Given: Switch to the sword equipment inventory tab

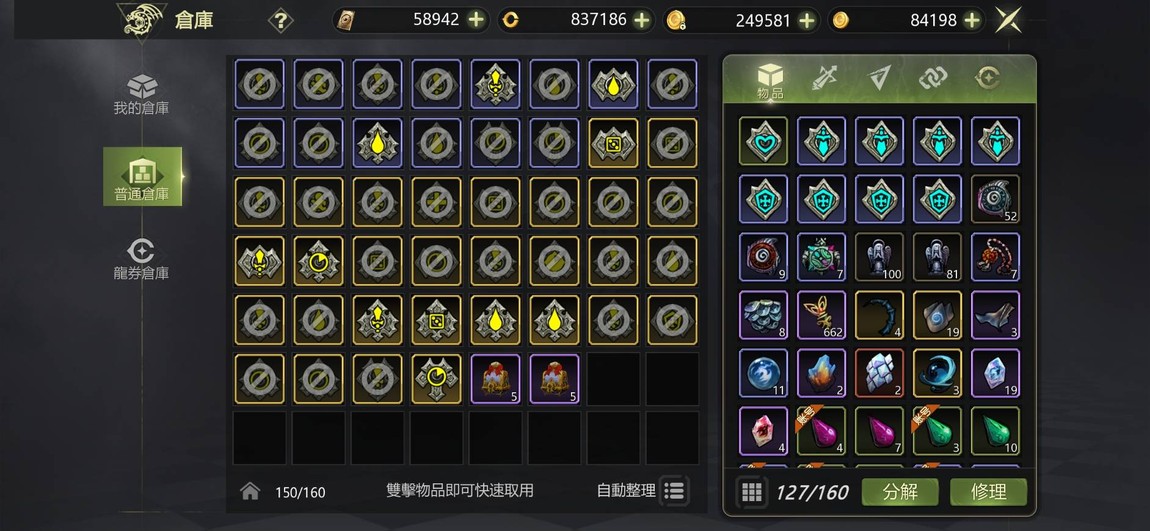Looking at the screenshot, I should 824,78.
